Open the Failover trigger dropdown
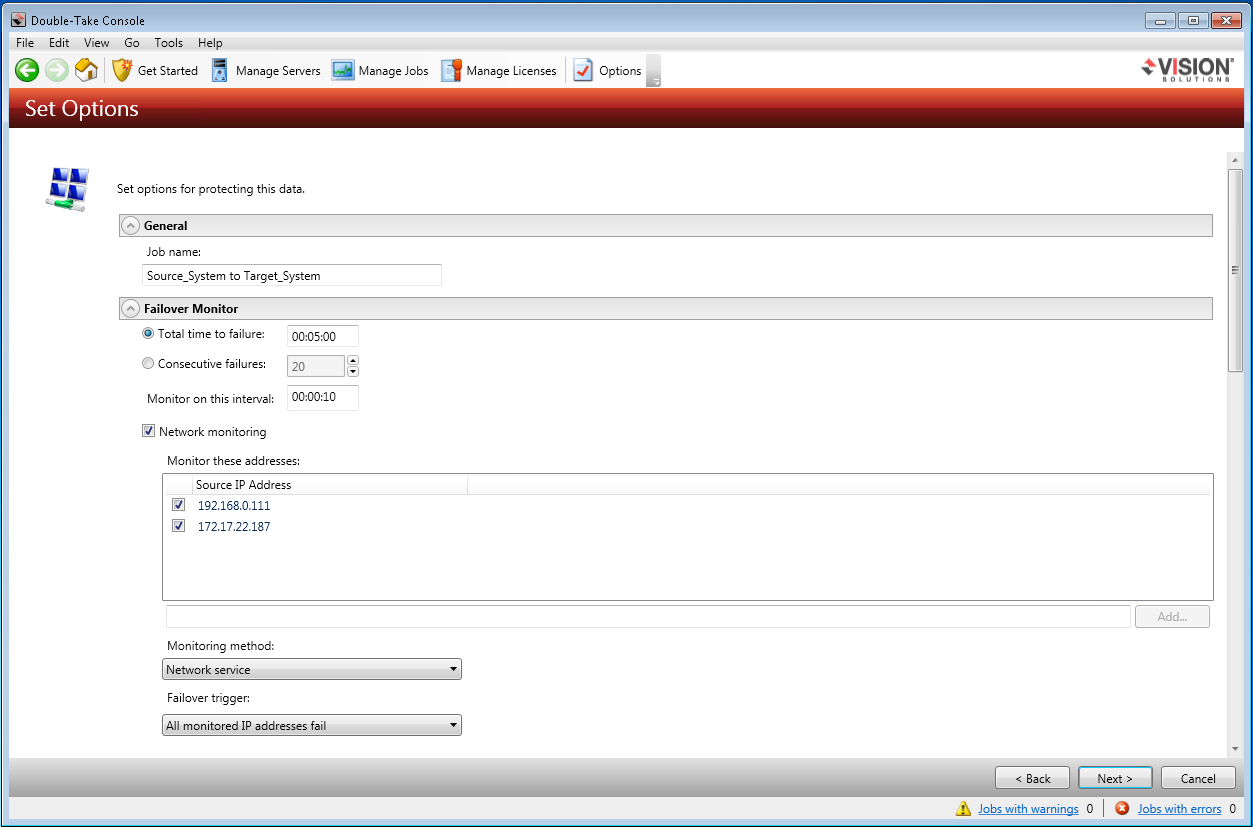The width and height of the screenshot is (1253, 827). coord(311,726)
